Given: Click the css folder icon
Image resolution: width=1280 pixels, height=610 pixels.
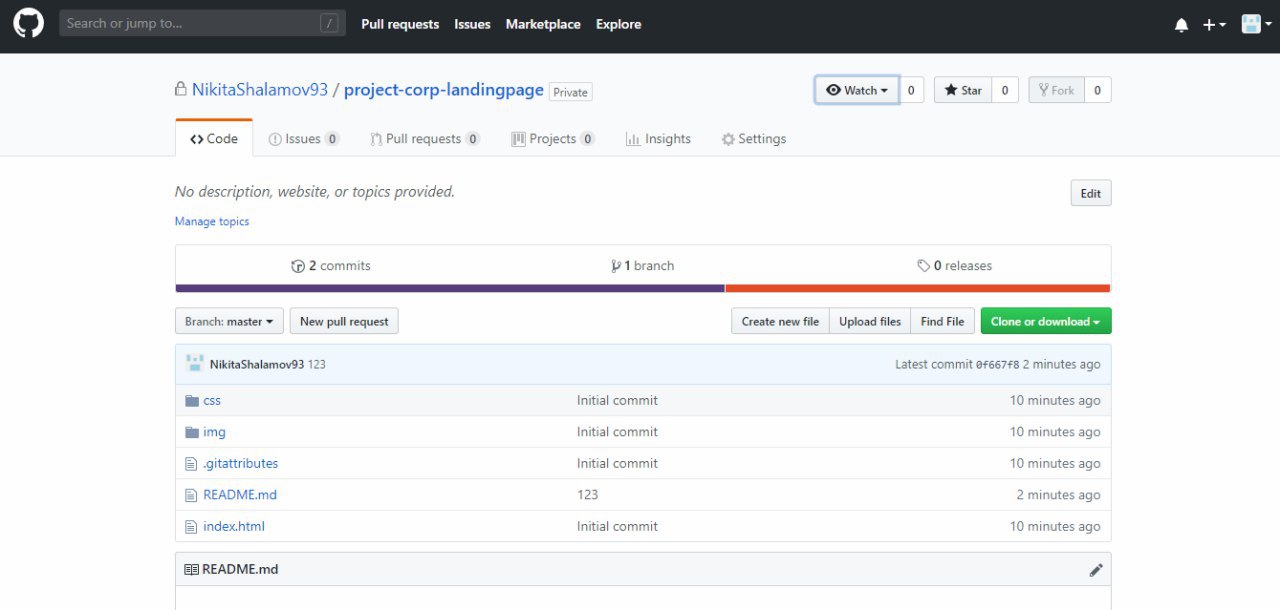Looking at the screenshot, I should pos(192,400).
